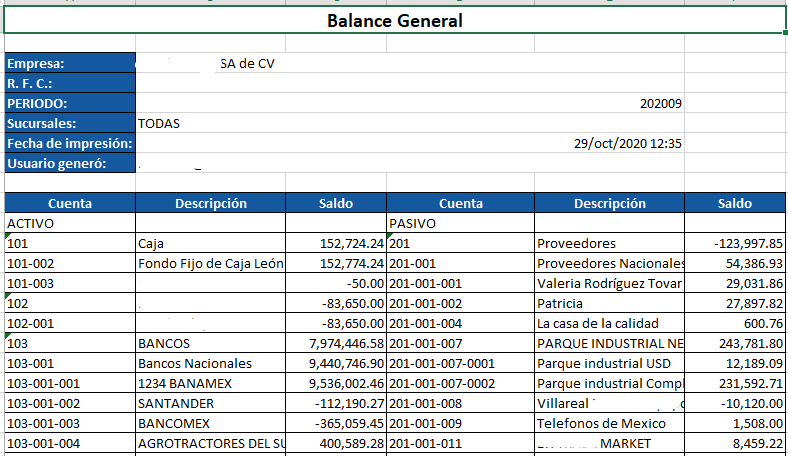Select the Empresa label cell
This screenshot has height=456, width=788.
tap(70, 63)
